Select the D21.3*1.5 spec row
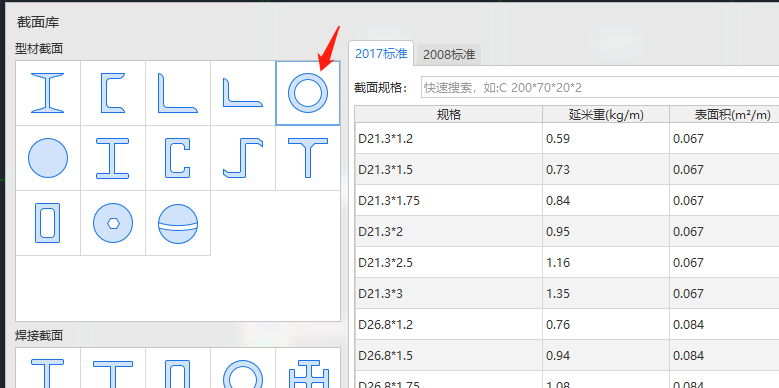Screen dimensions: 779x388 [x=567, y=169]
